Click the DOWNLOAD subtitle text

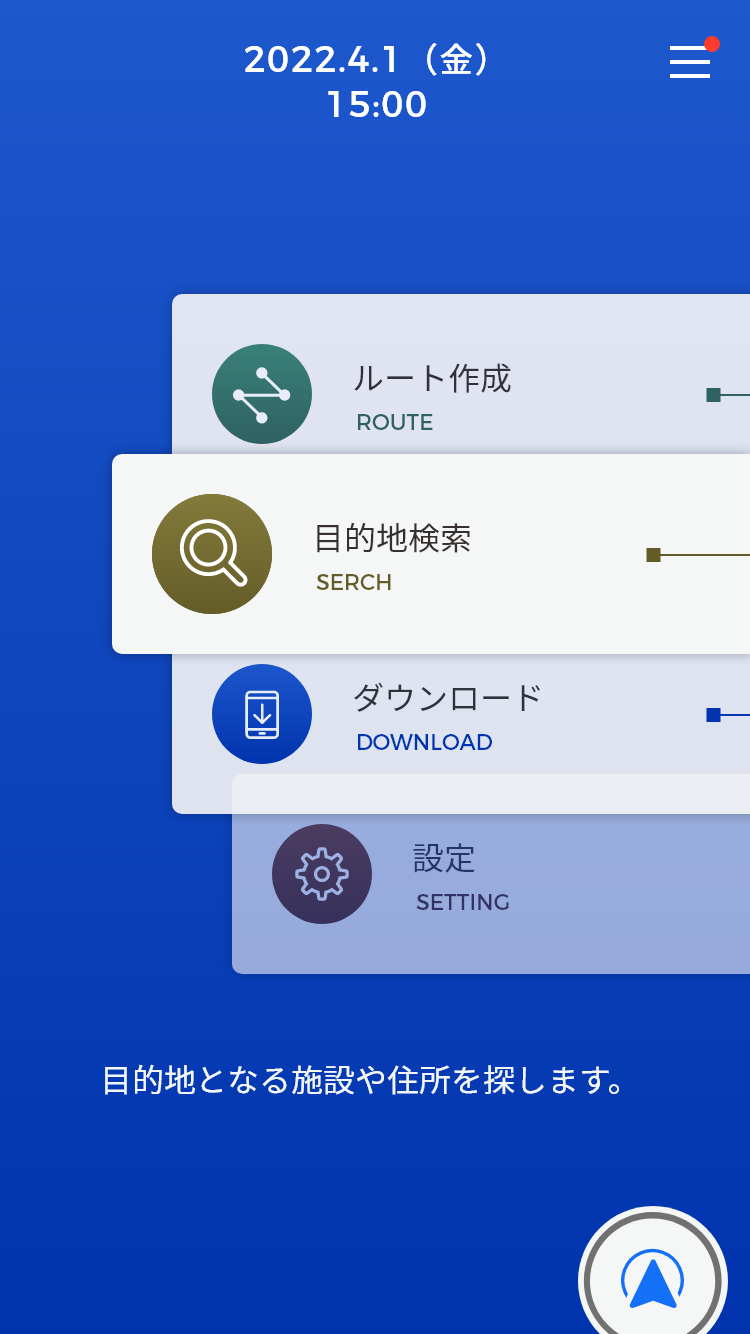(x=424, y=743)
